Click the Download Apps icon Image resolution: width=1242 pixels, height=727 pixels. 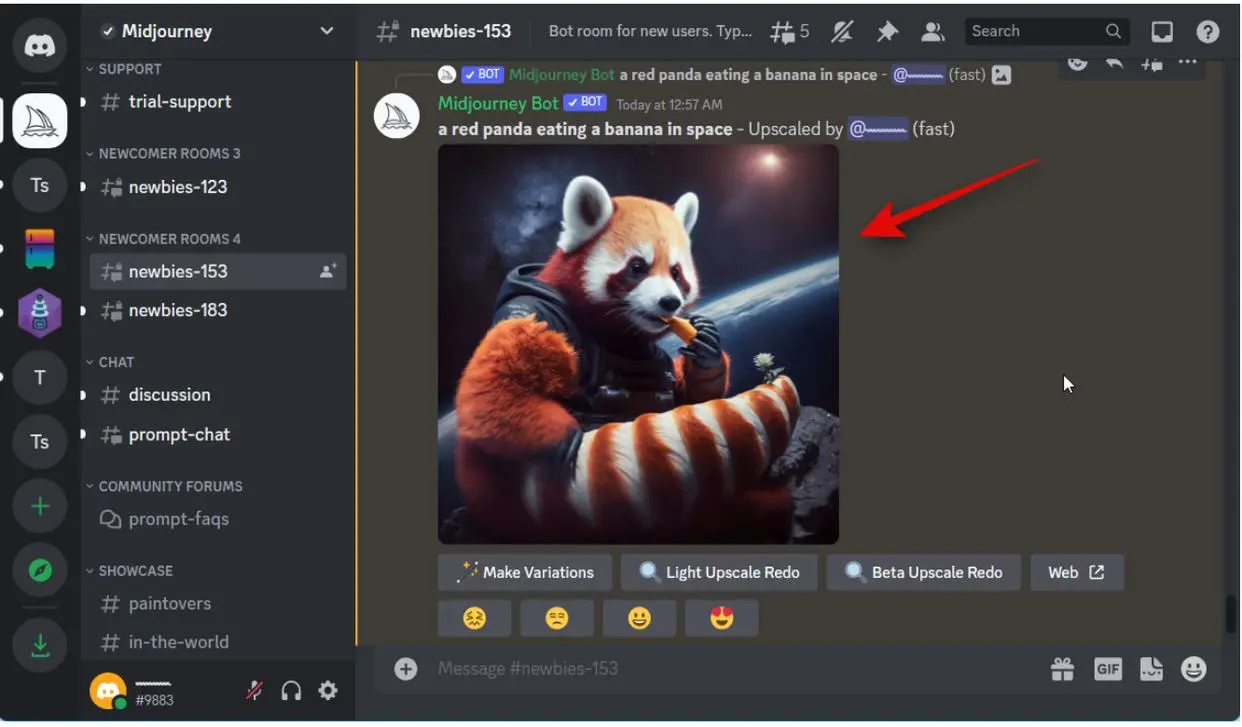(40, 647)
